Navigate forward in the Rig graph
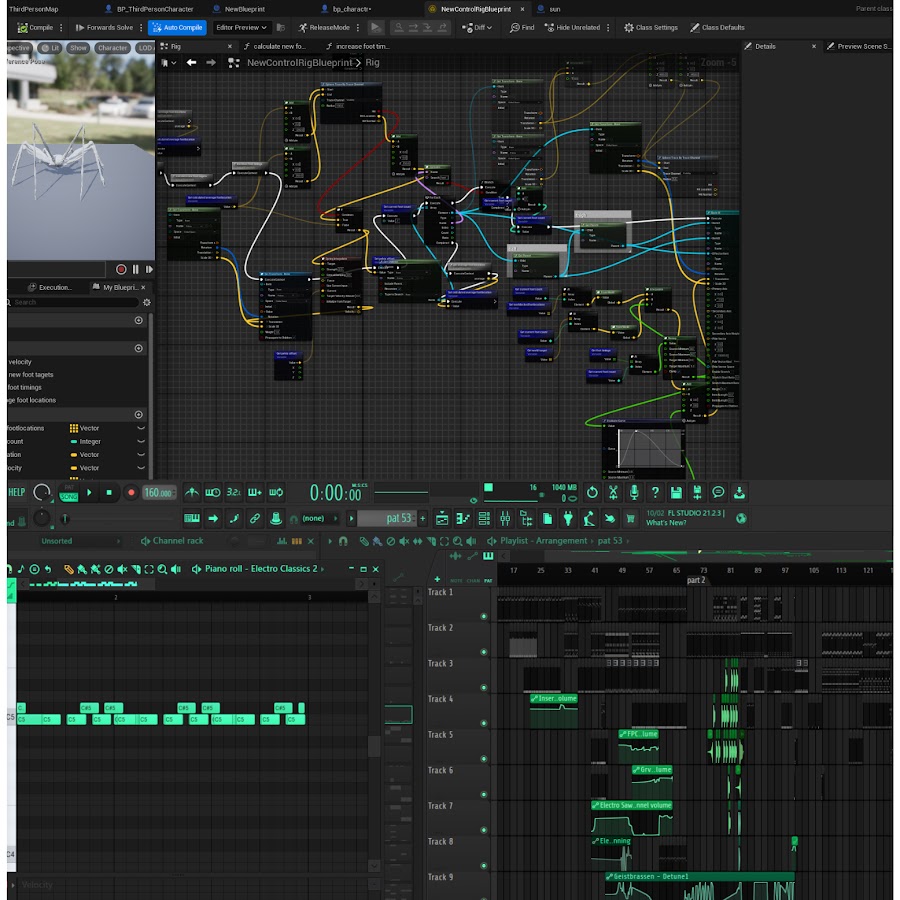 pyautogui.click(x=211, y=63)
